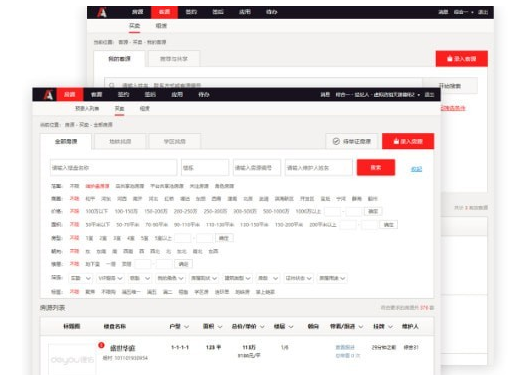This screenshot has height=375, width=508.
Task: Focus the 请输入楼盘名称 input field
Action: [x=113, y=168]
